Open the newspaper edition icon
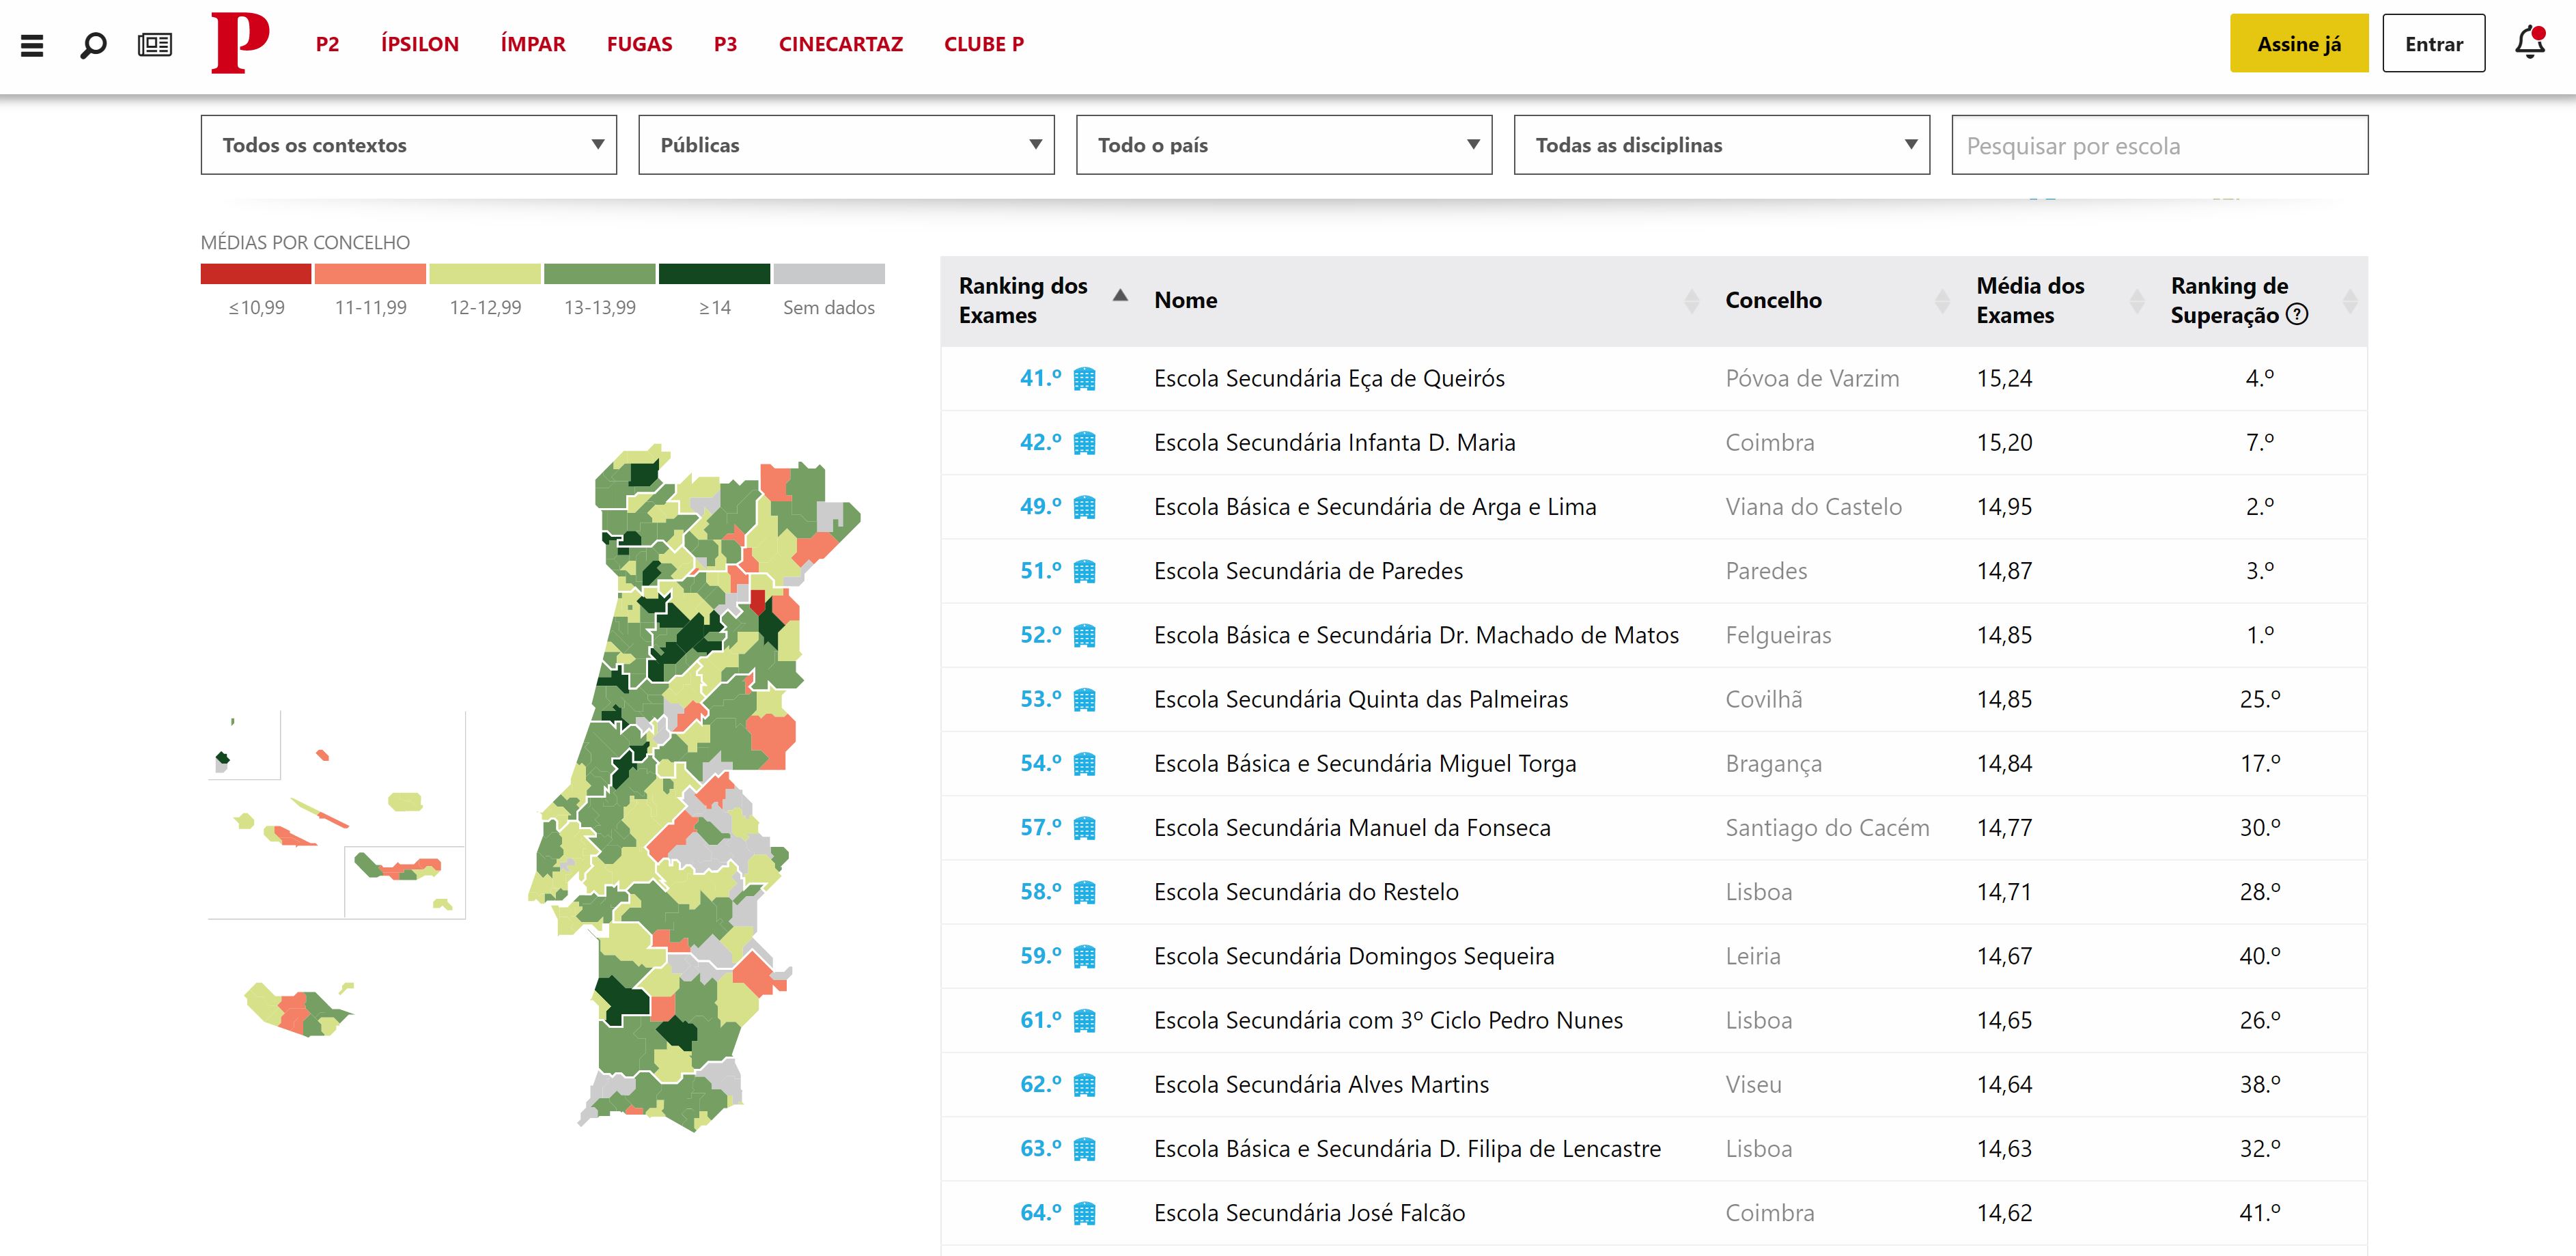 coord(155,45)
